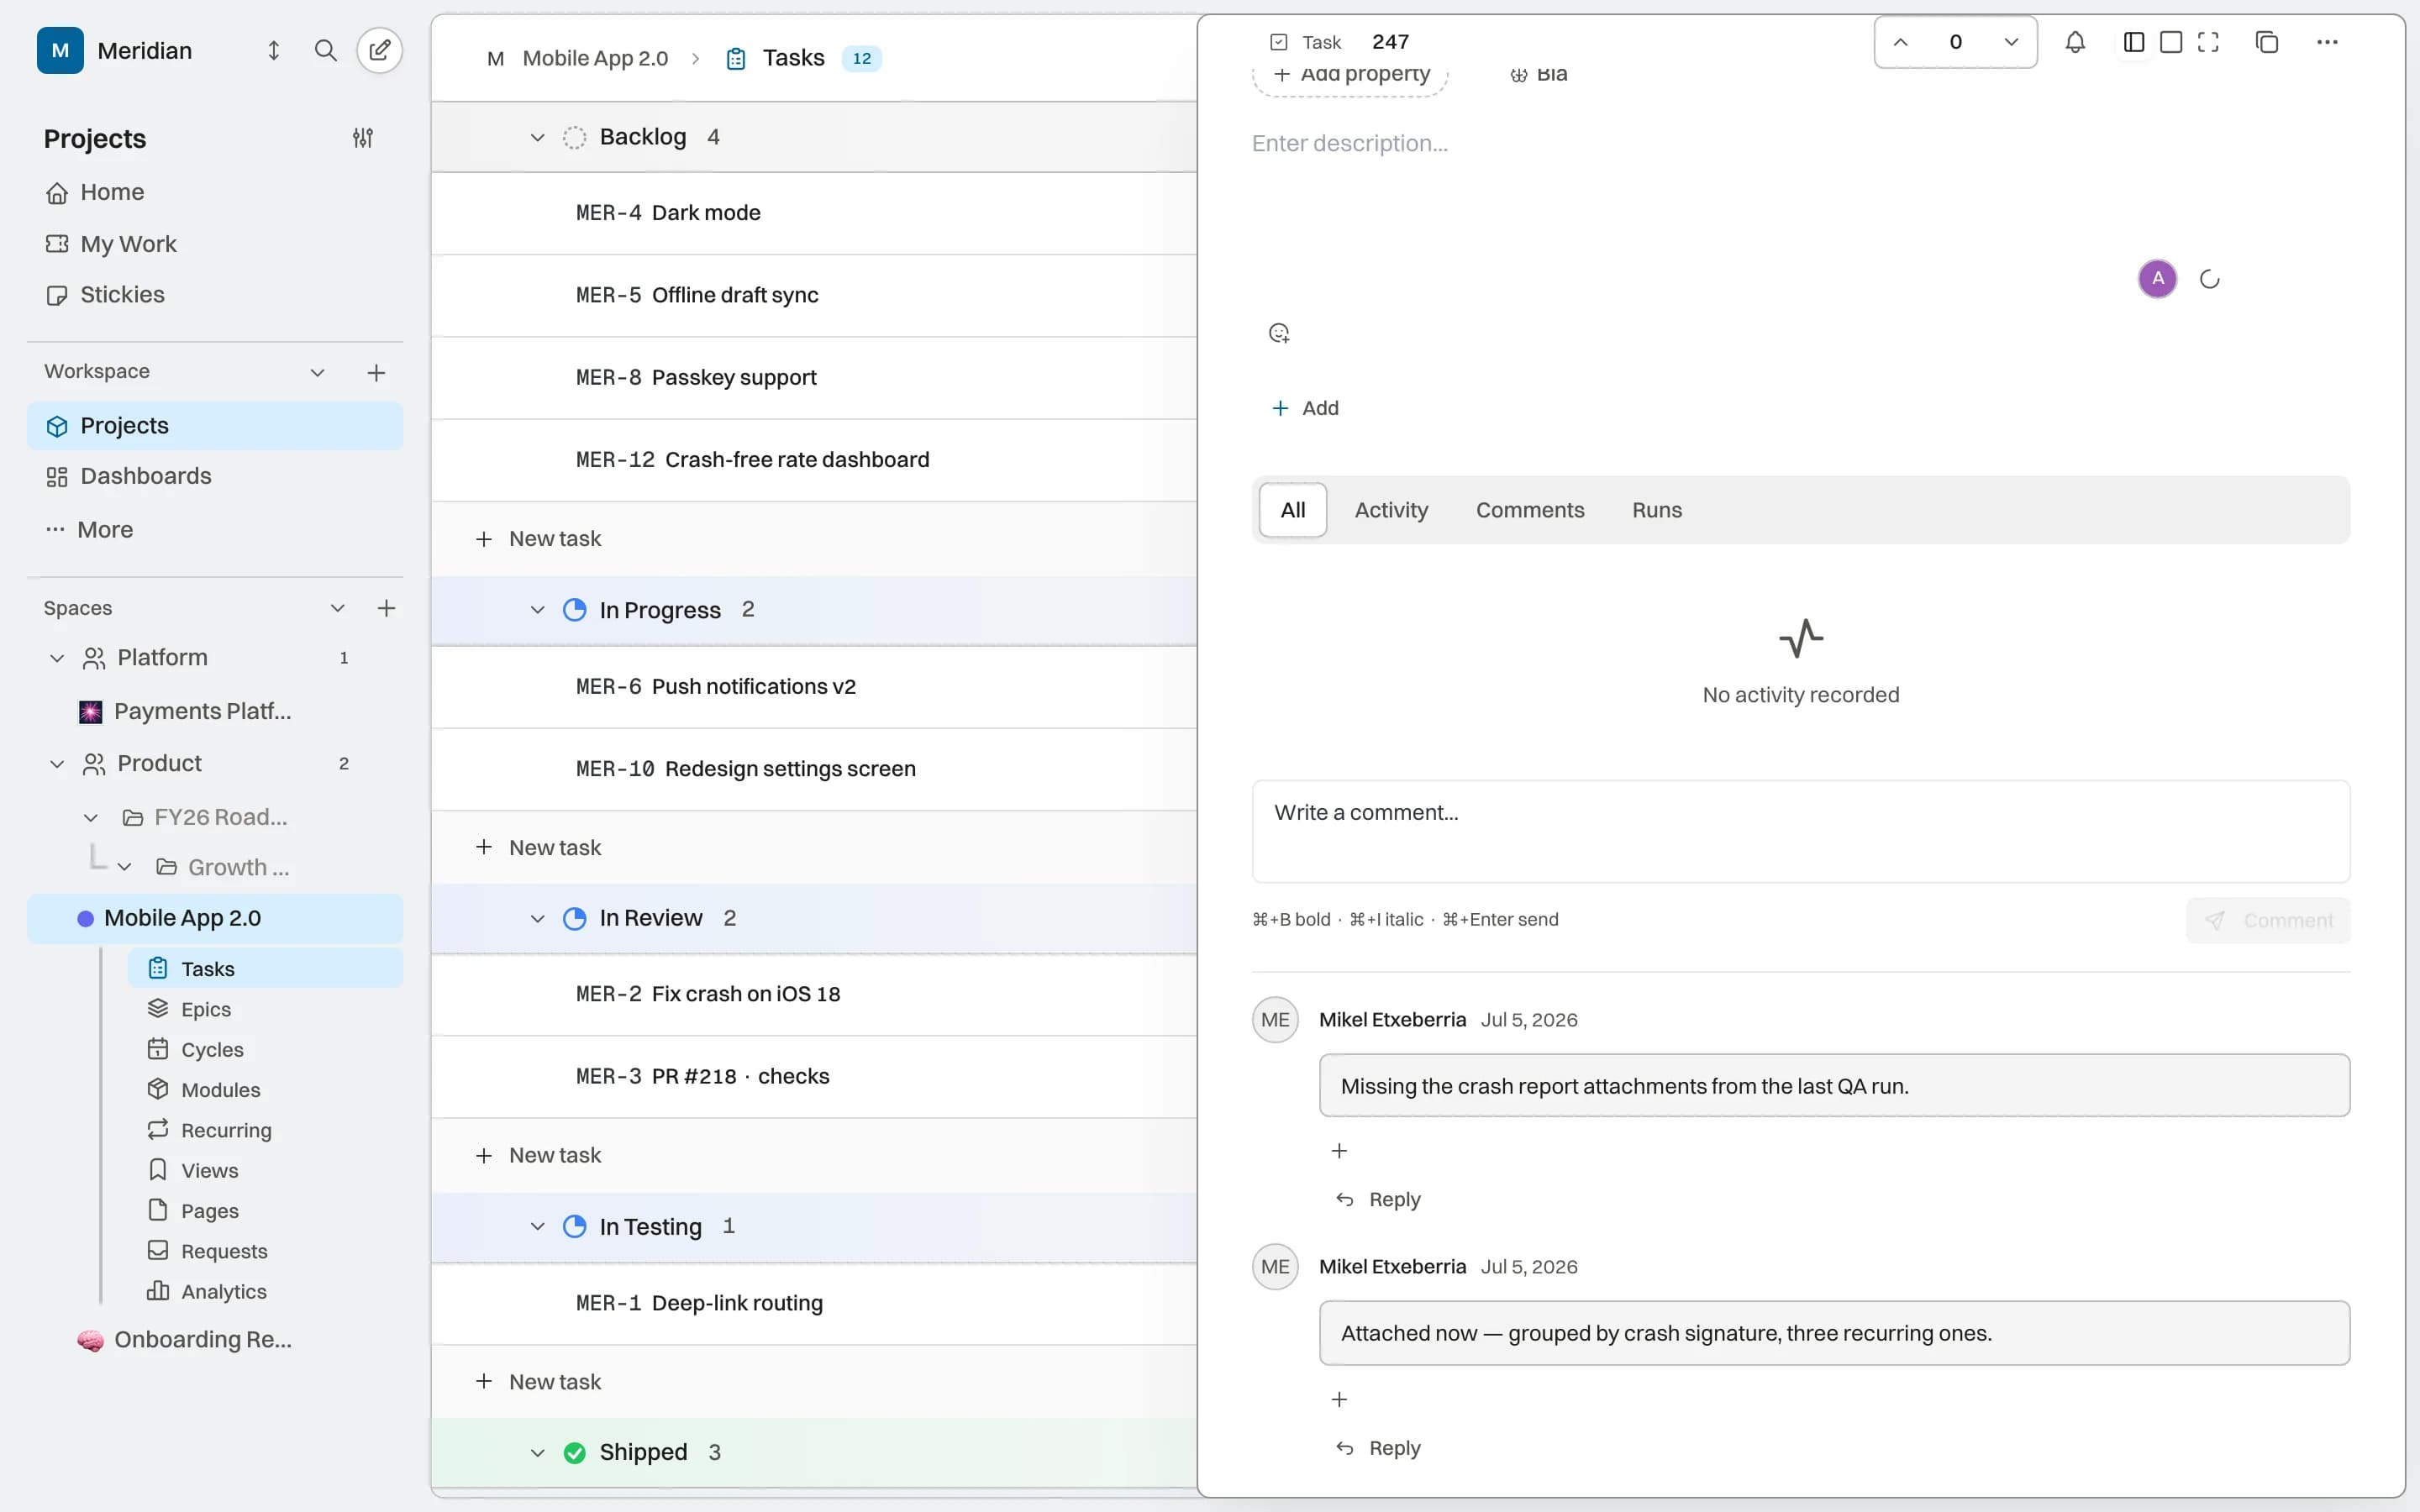Collapse the In Review group
Viewport: 2420px width, 1512px height.
[537, 918]
